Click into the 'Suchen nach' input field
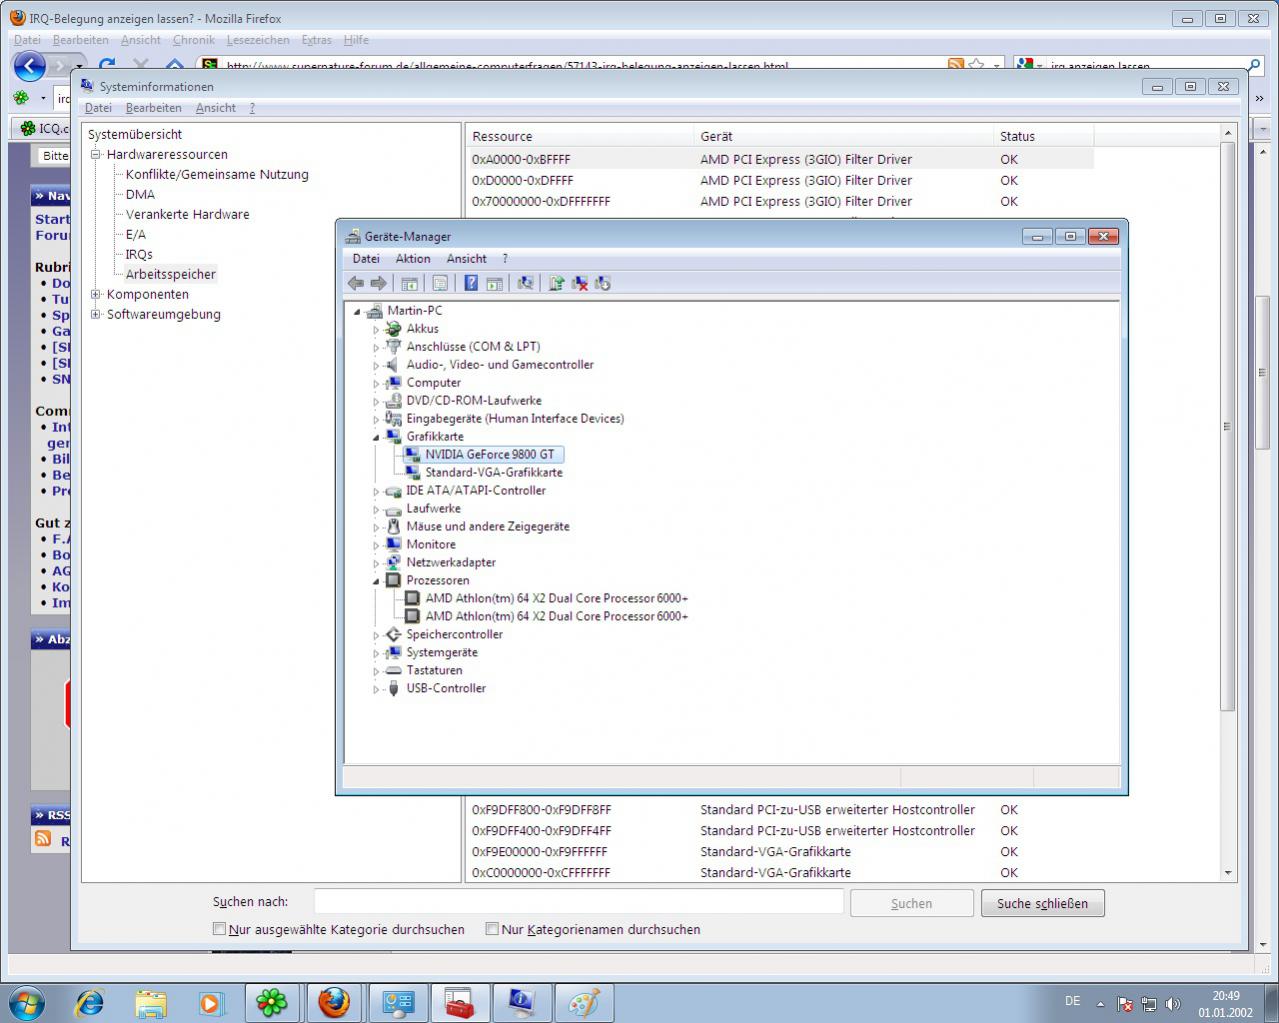Screen dimensions: 1279x1023 [579, 901]
